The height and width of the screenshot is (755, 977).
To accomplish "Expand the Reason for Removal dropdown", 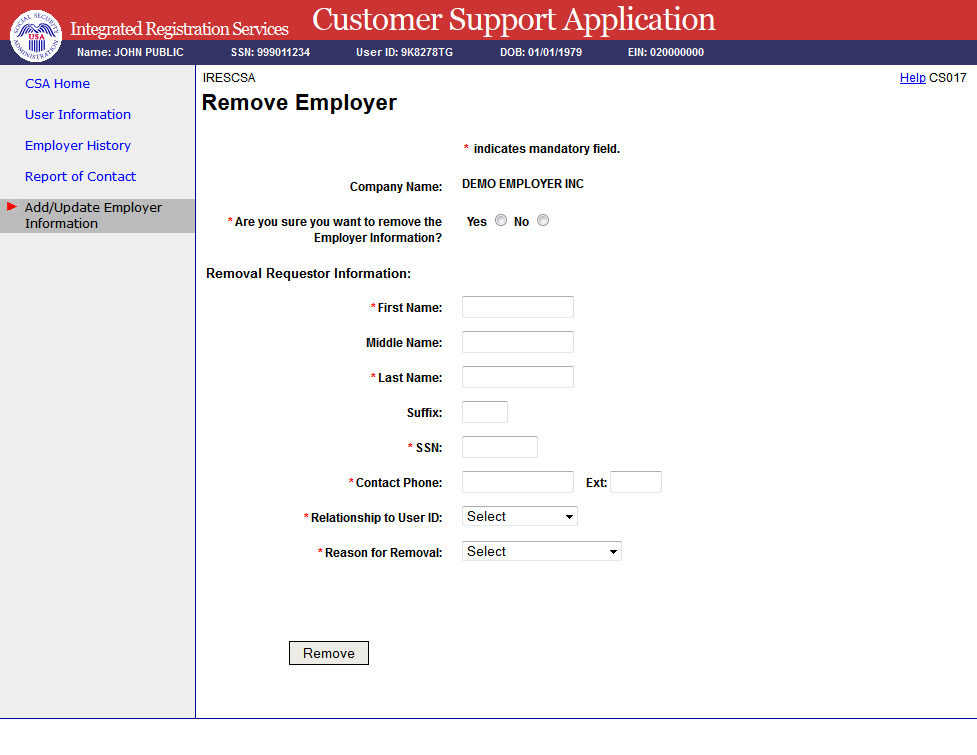I will pos(541,552).
